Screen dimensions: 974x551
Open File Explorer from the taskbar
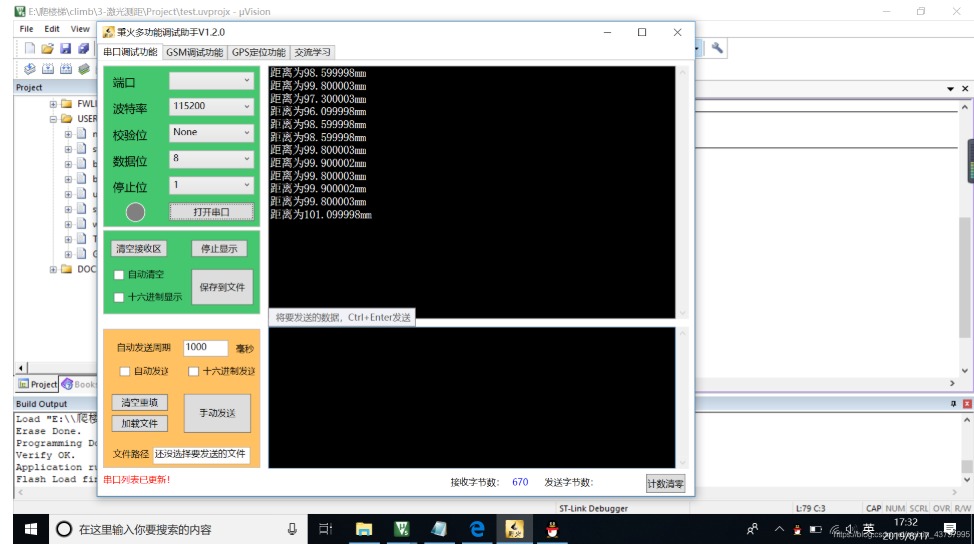coord(363,529)
